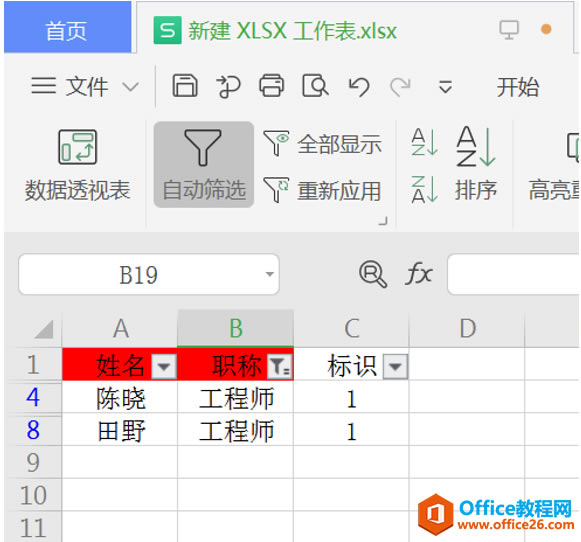
Task: Open quick access toolbar customize dropdown
Action: [445, 87]
